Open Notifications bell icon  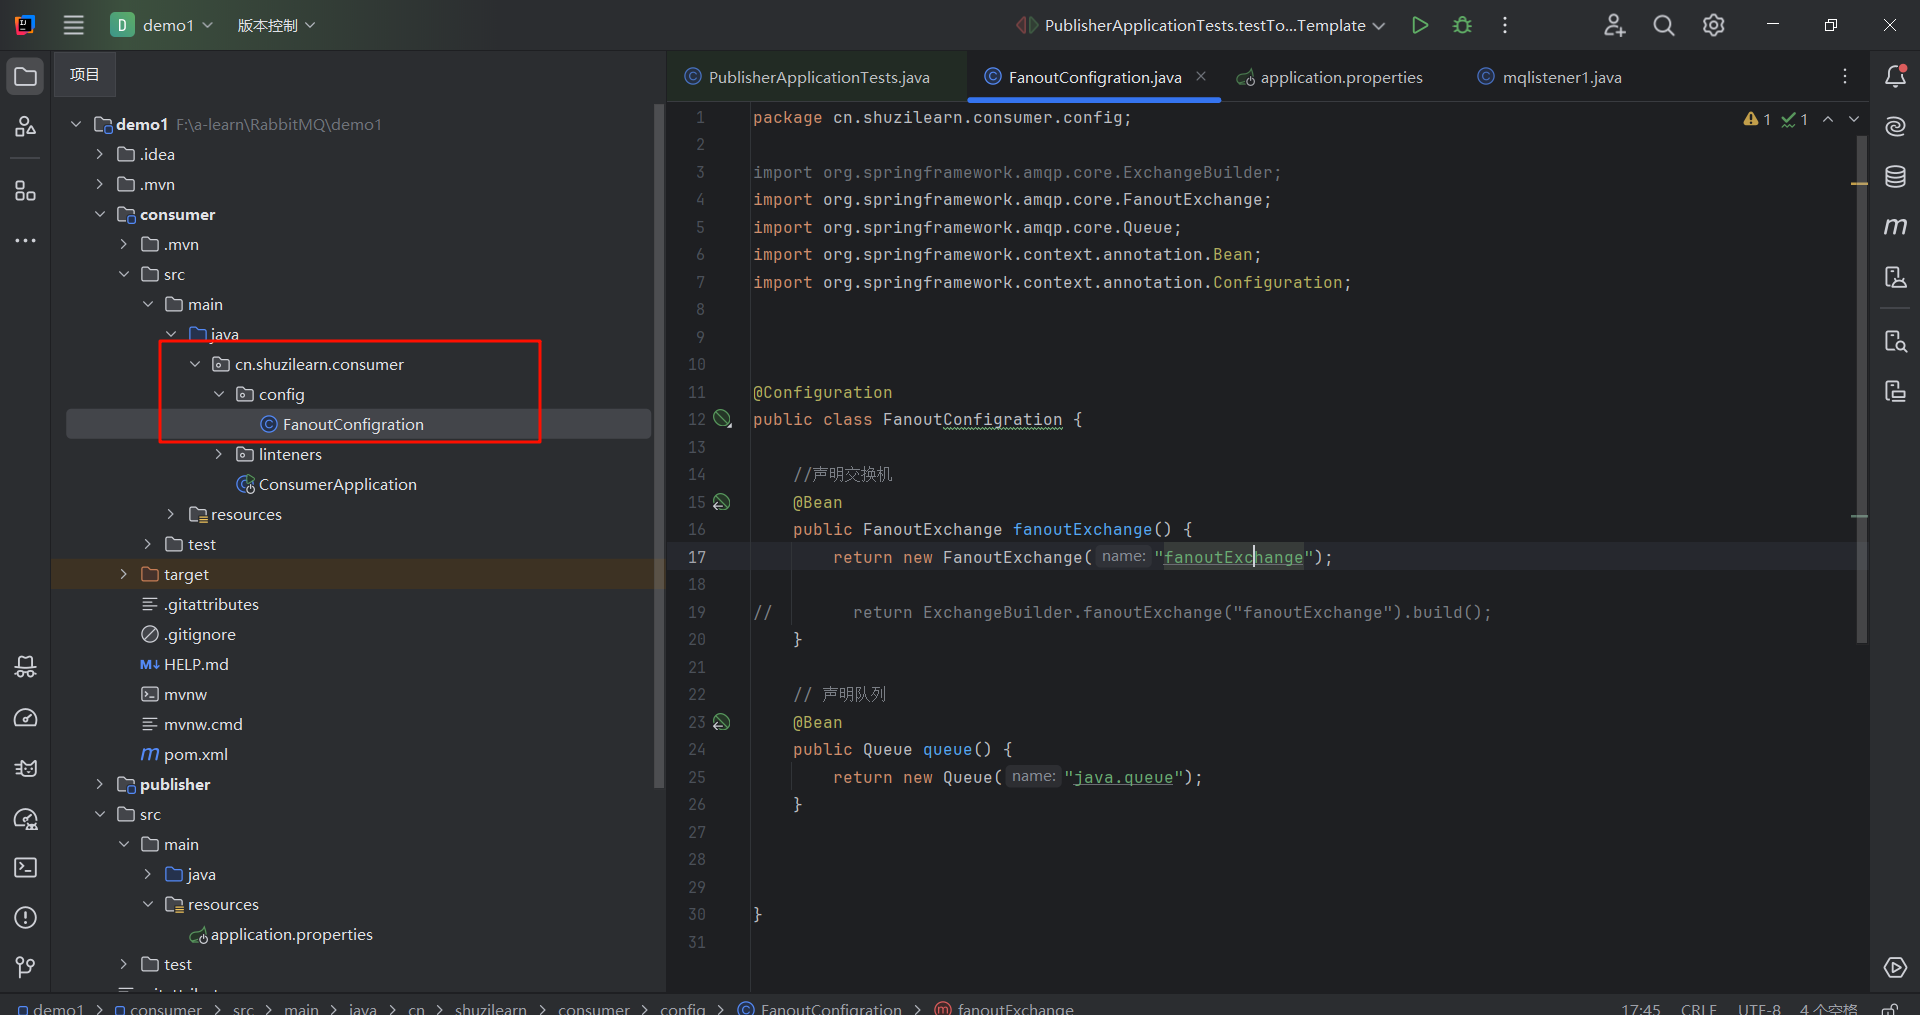click(1895, 77)
